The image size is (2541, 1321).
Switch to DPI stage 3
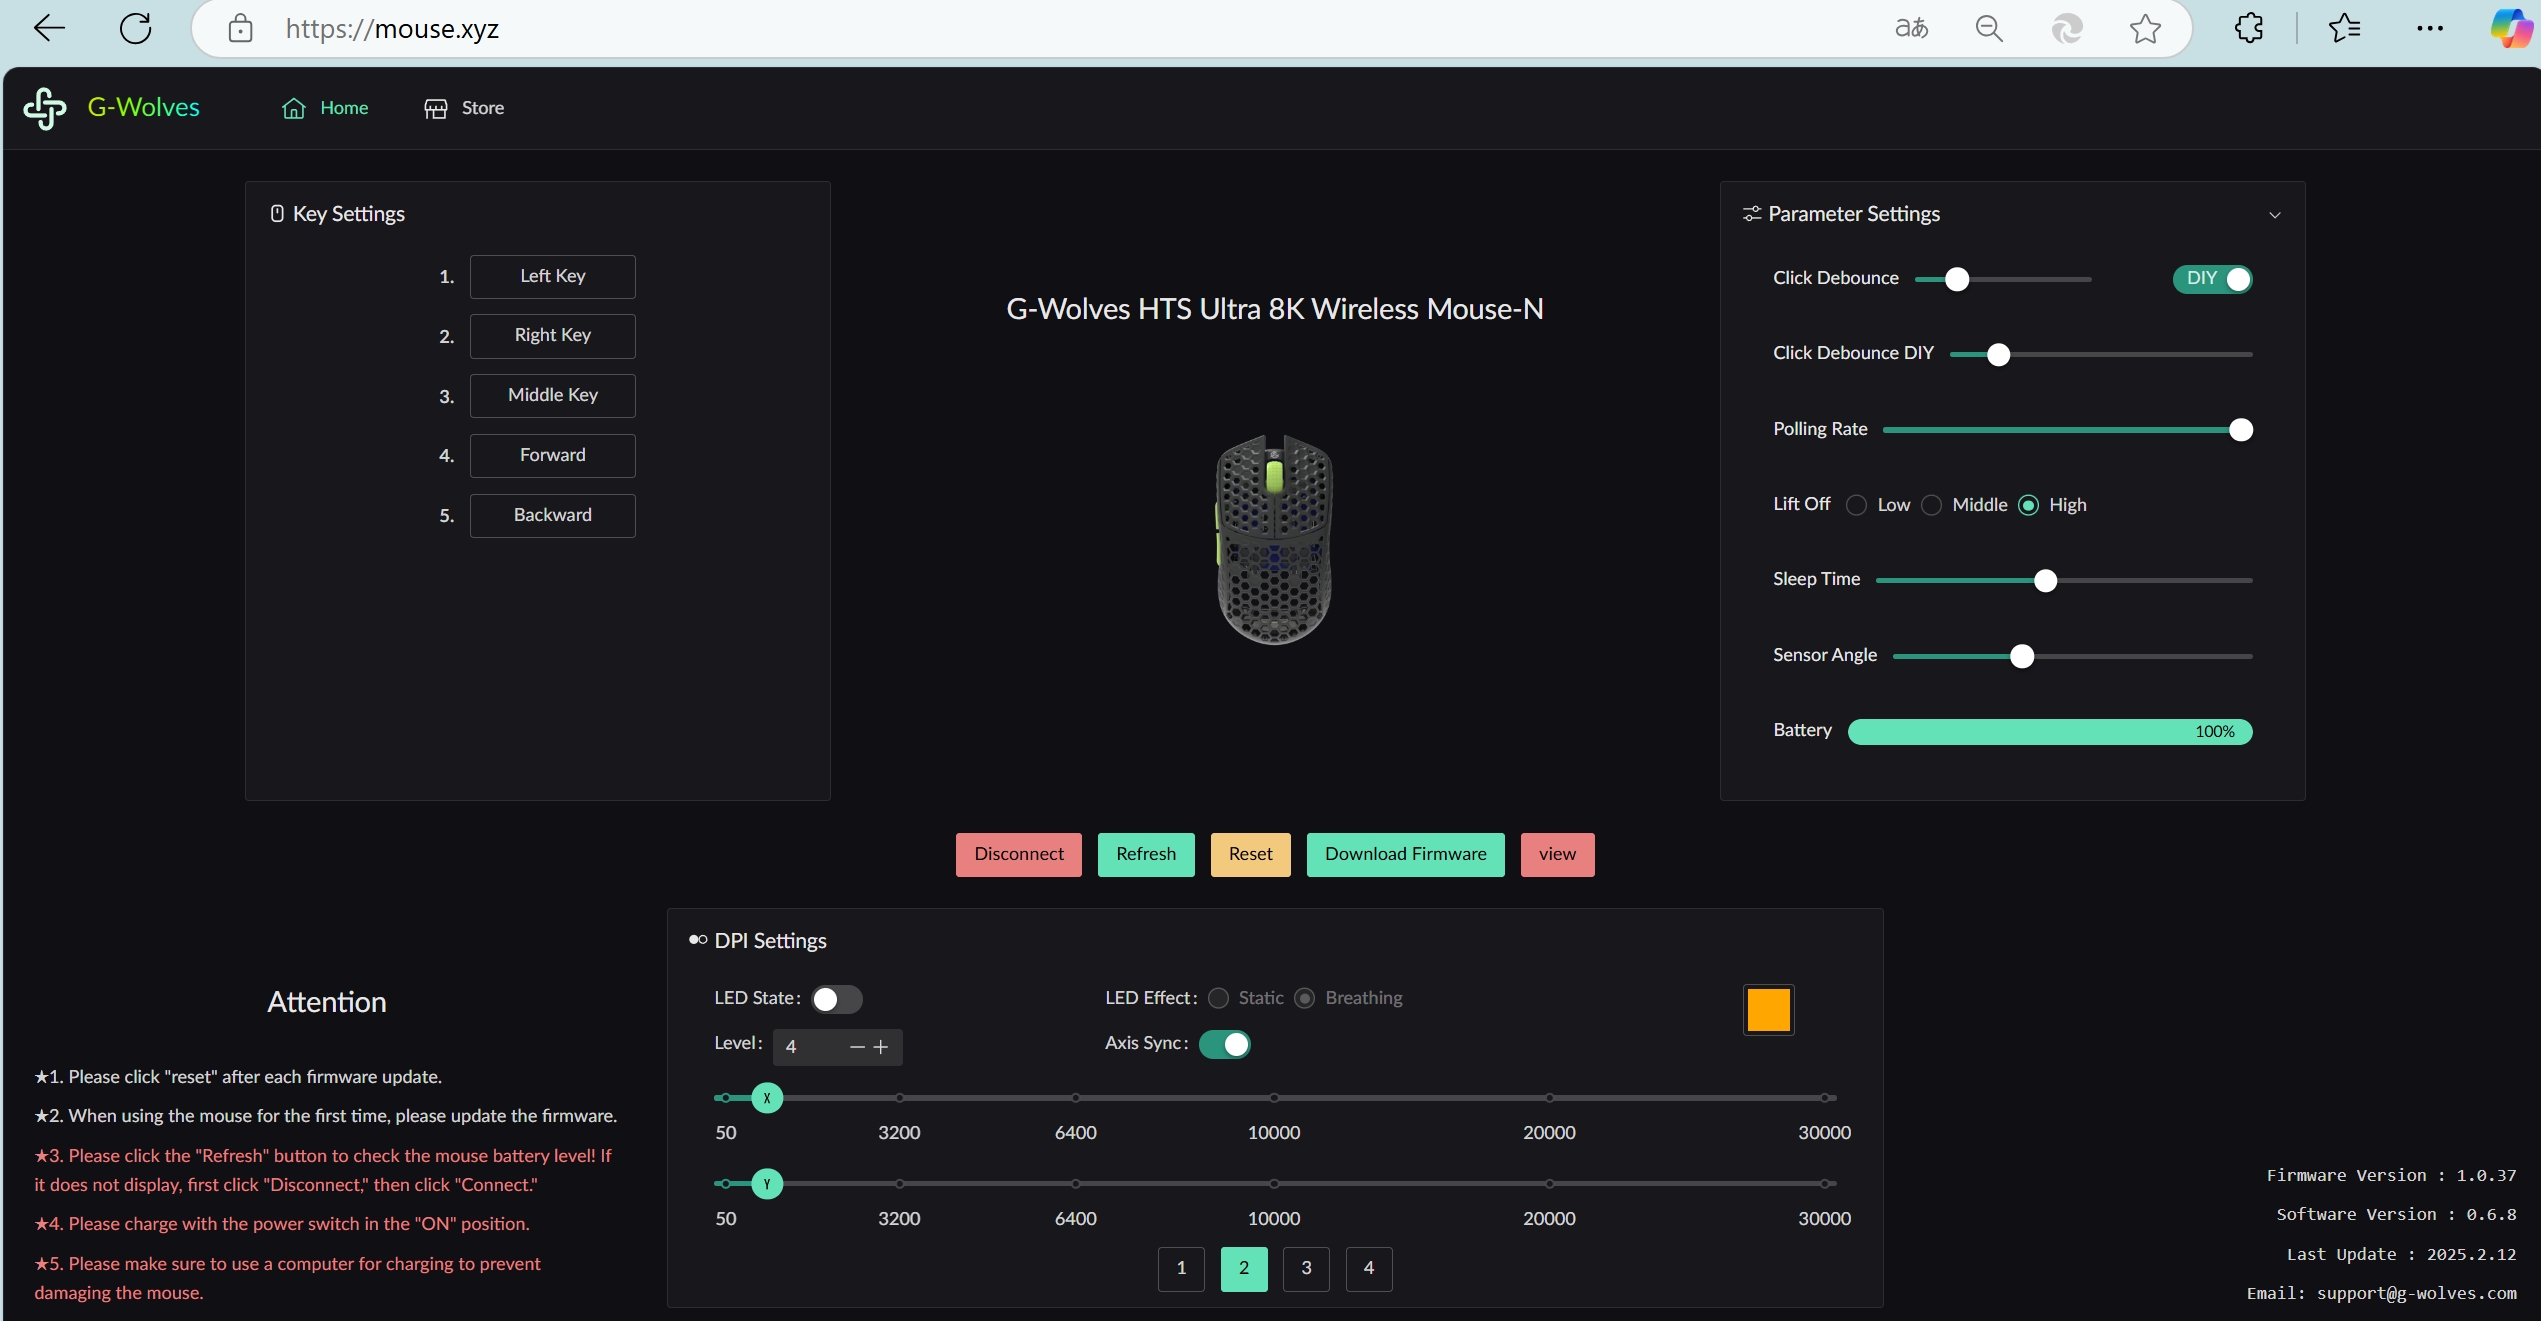click(x=1306, y=1269)
